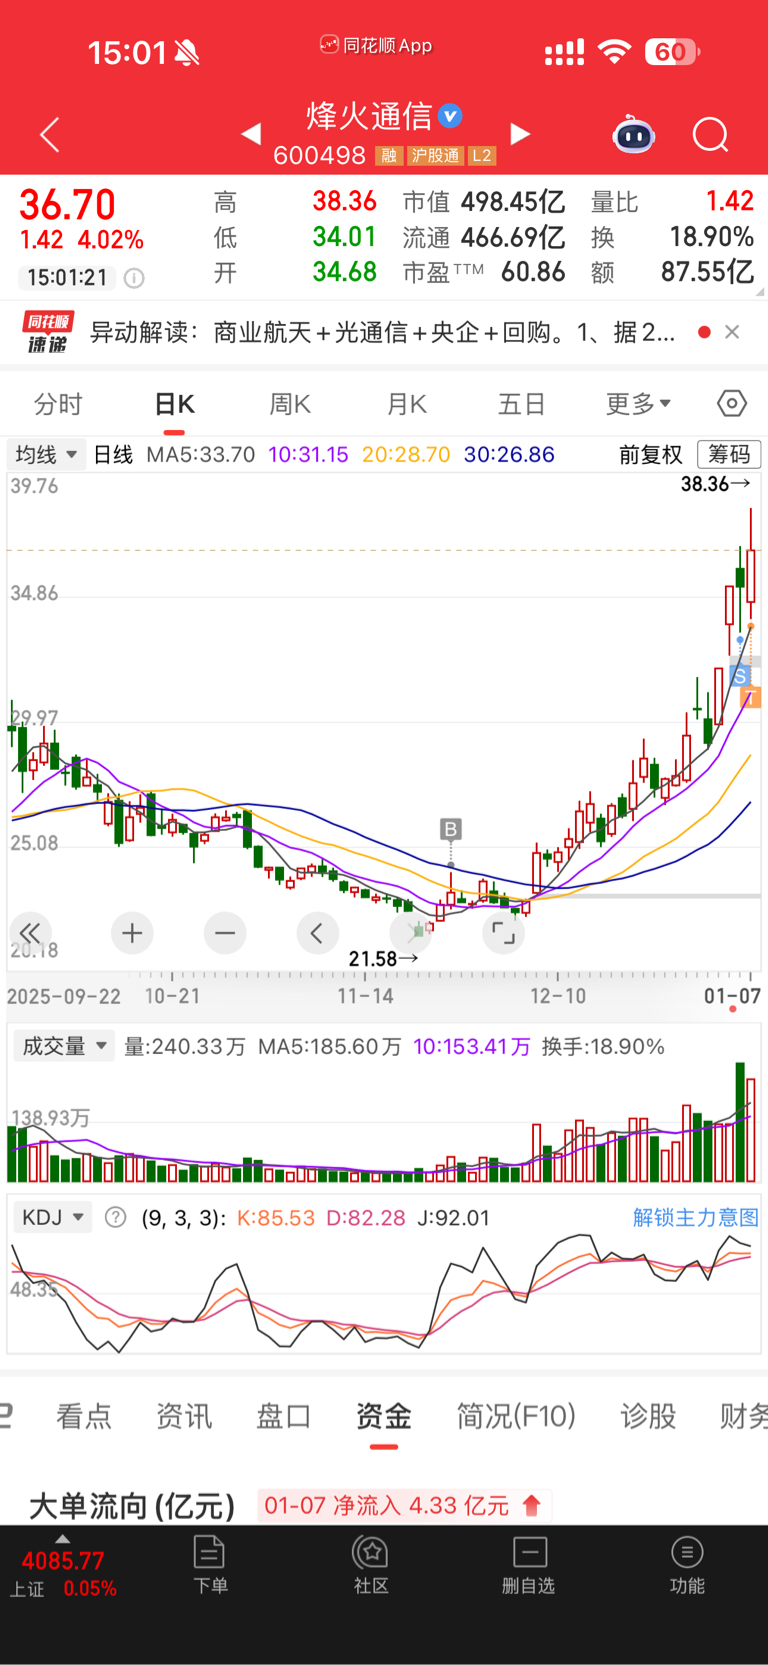Screen dimensions: 768x1665
Task: Zoom out chart with minus button
Action: [x=225, y=933]
